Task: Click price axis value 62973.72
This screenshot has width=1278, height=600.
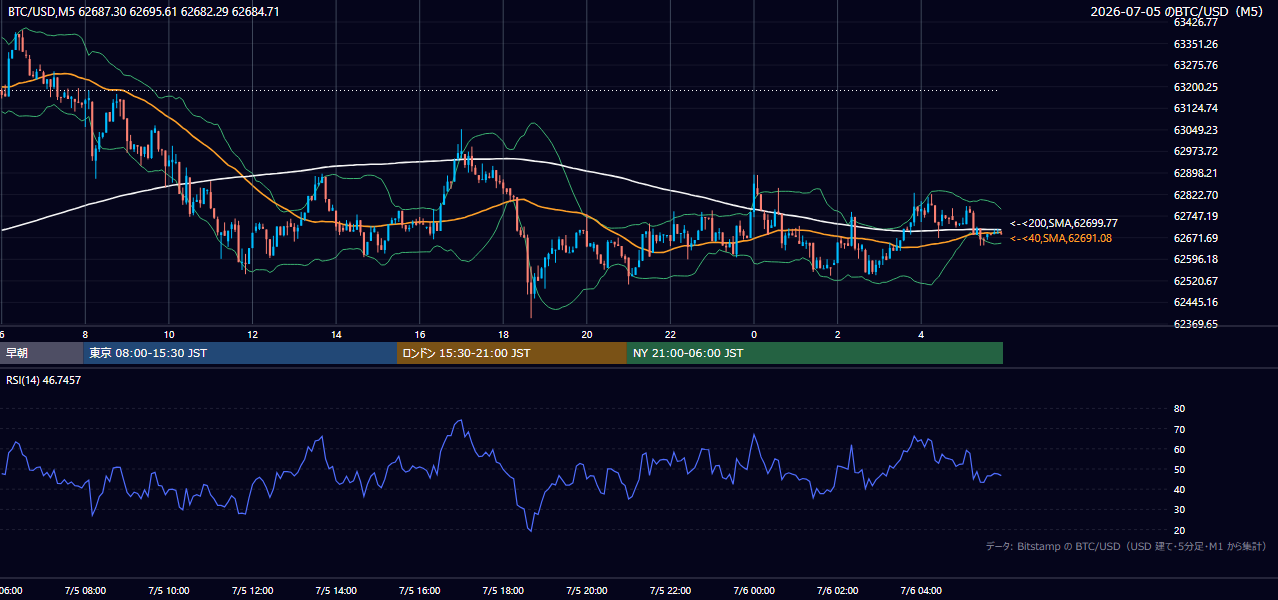Action: [1195, 151]
